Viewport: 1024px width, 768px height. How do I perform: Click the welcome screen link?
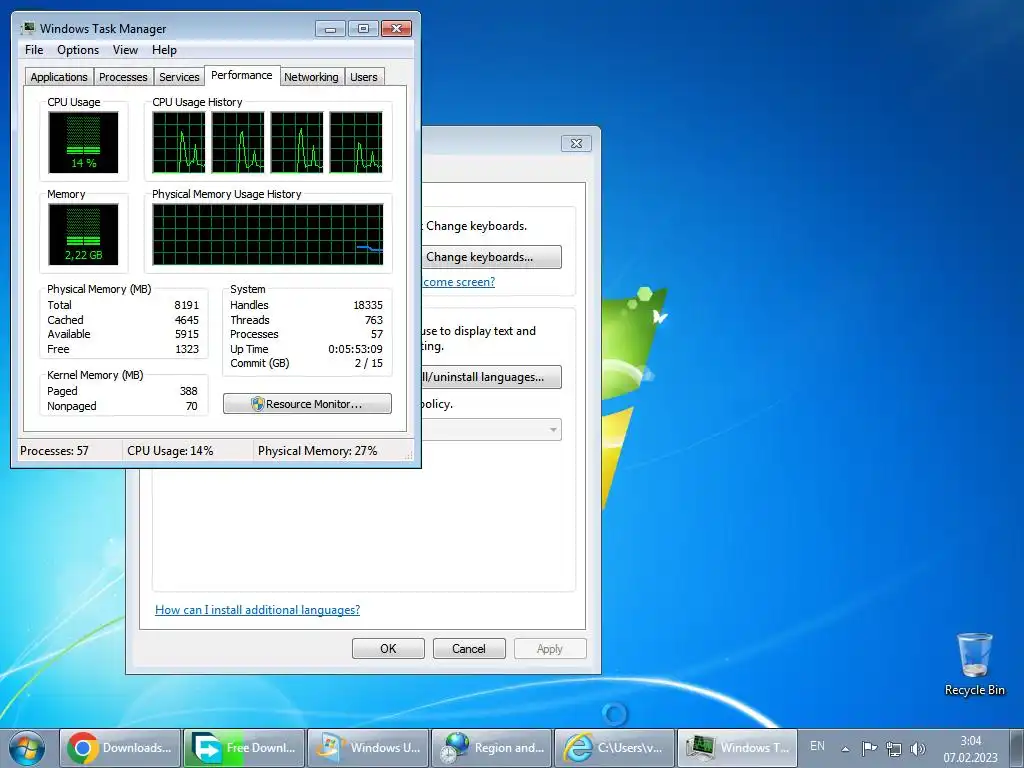458,281
